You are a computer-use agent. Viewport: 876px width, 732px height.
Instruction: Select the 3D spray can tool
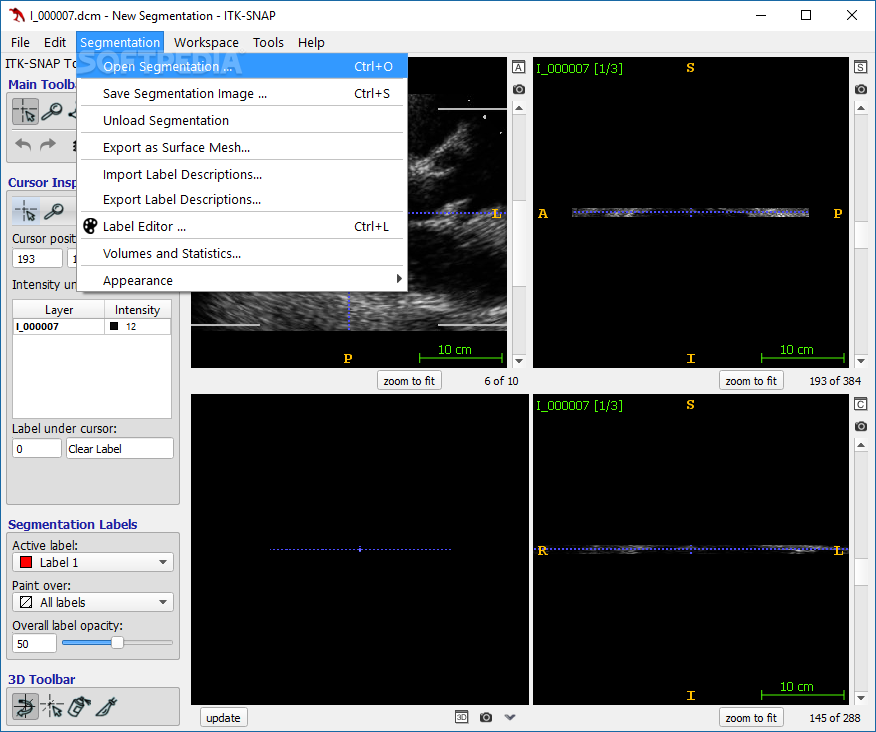(79, 706)
